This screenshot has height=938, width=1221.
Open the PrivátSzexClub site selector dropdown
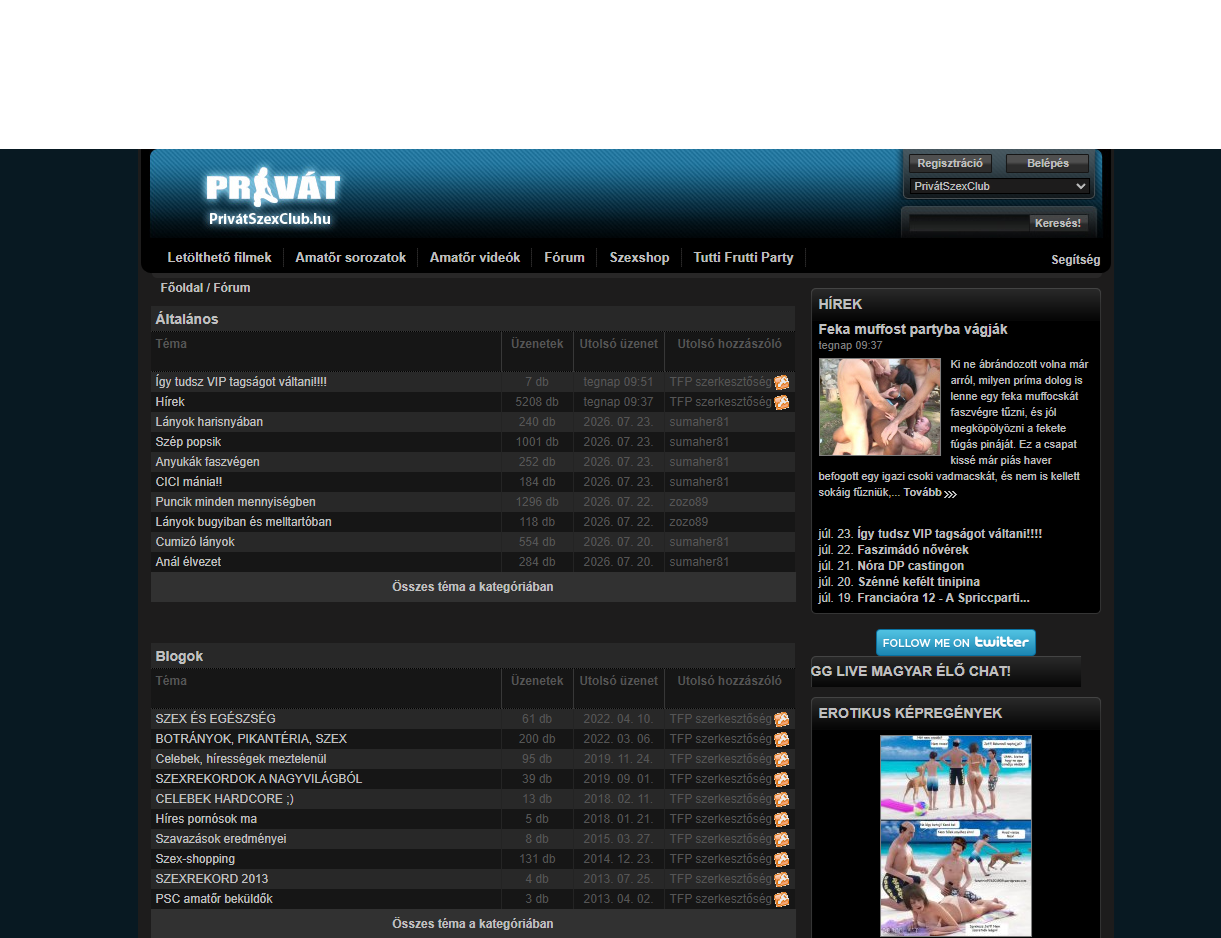[999, 186]
